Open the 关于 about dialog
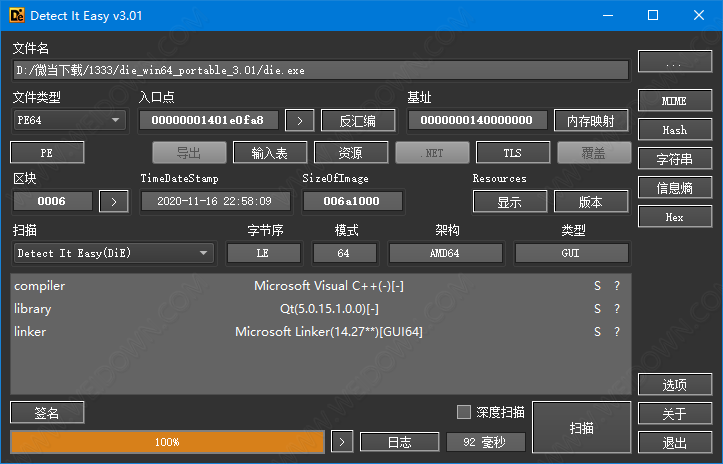Image resolution: width=723 pixels, height=464 pixels. tap(675, 413)
